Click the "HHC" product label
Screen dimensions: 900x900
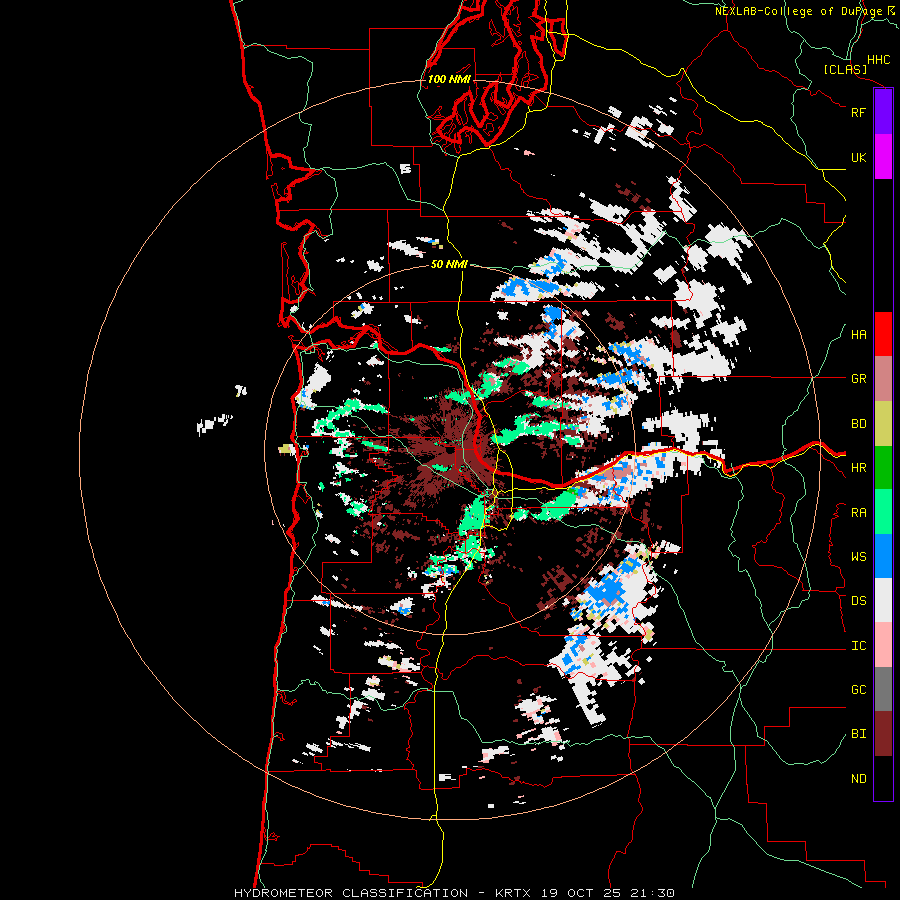coord(878,60)
